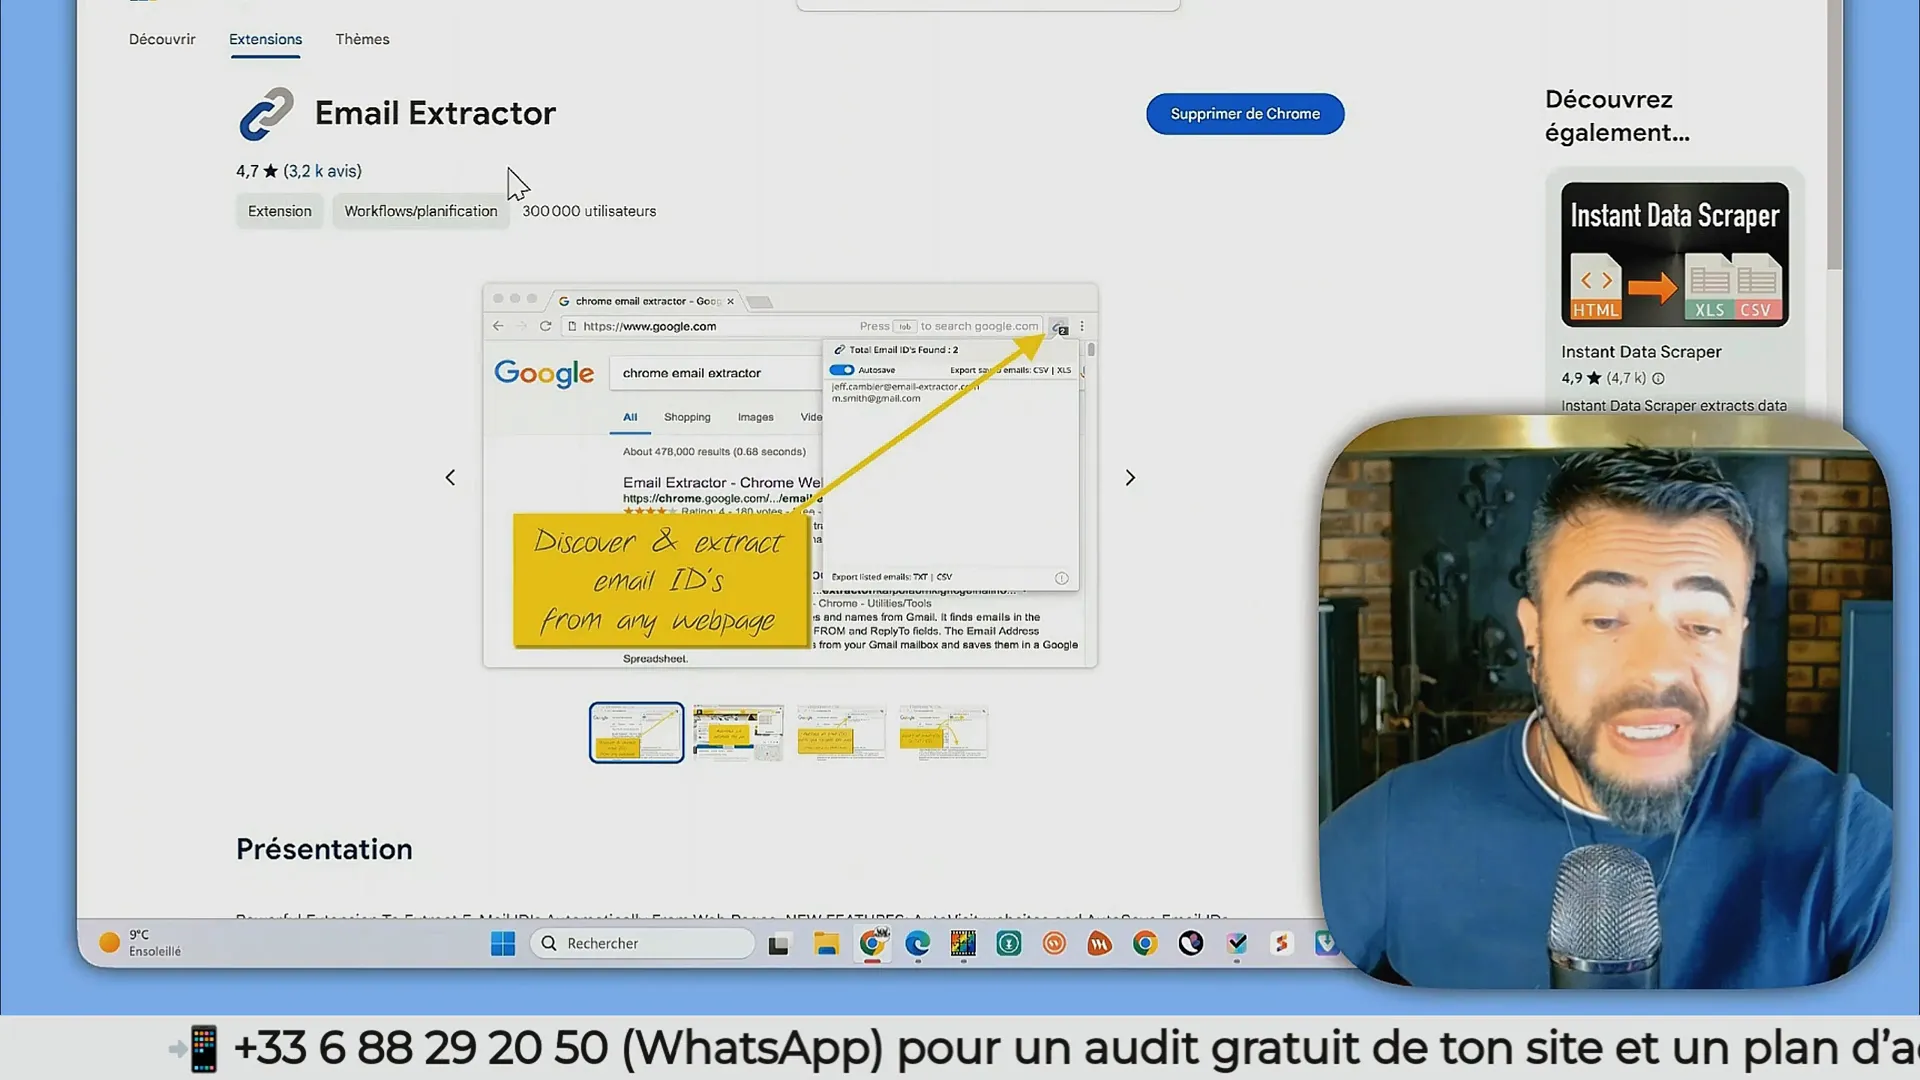Show the next screenshot with right arrow

click(1130, 478)
